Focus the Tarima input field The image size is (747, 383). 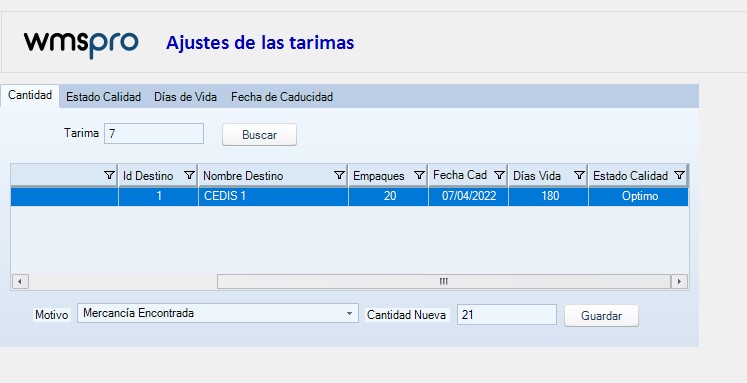tap(154, 133)
